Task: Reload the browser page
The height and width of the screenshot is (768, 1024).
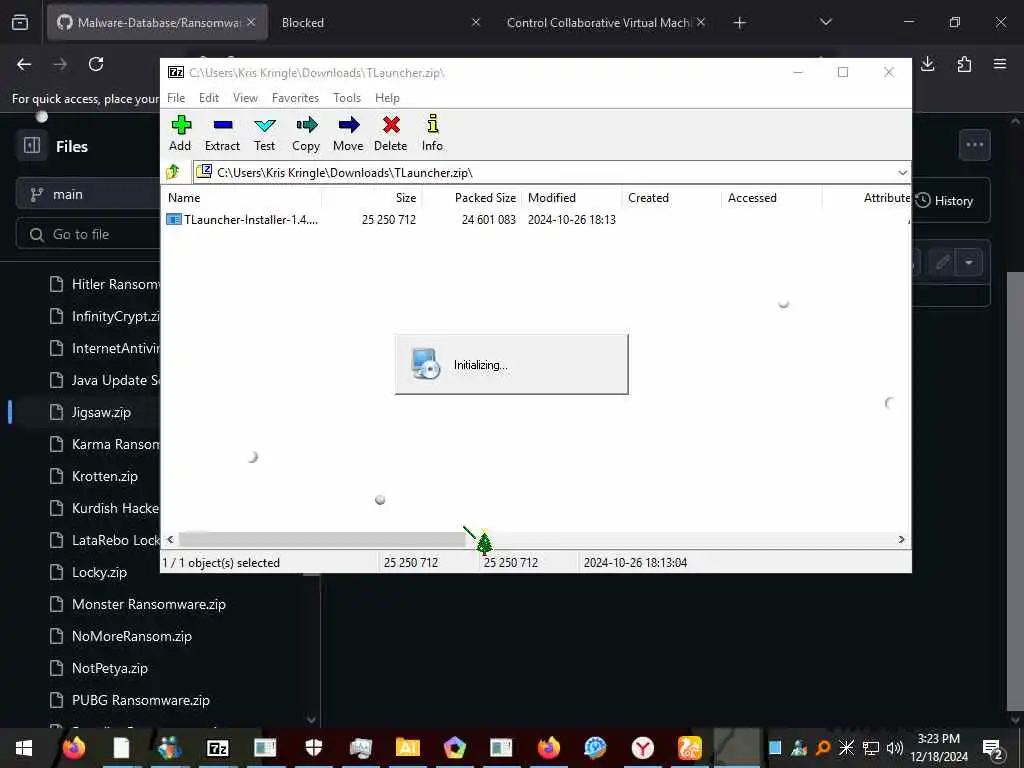Action: tap(96, 64)
